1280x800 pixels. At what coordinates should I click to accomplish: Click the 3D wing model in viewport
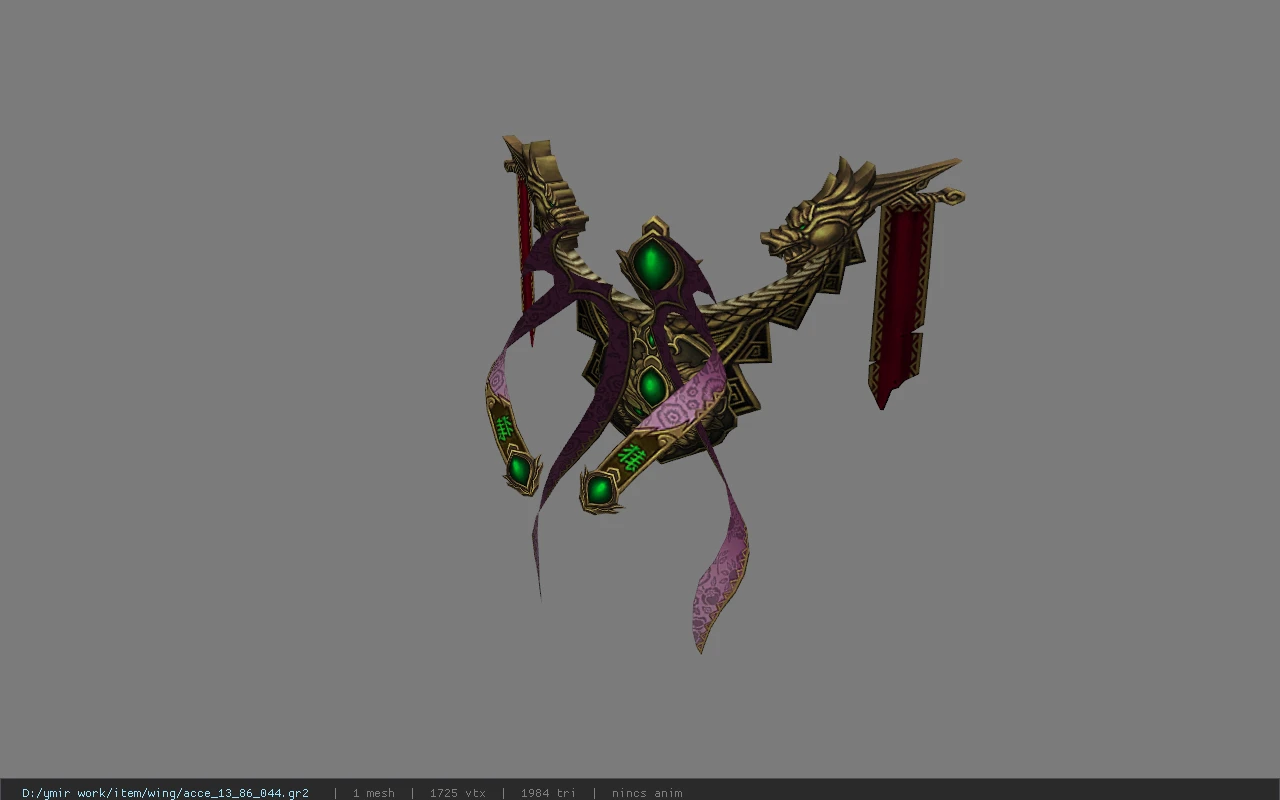pos(724,394)
